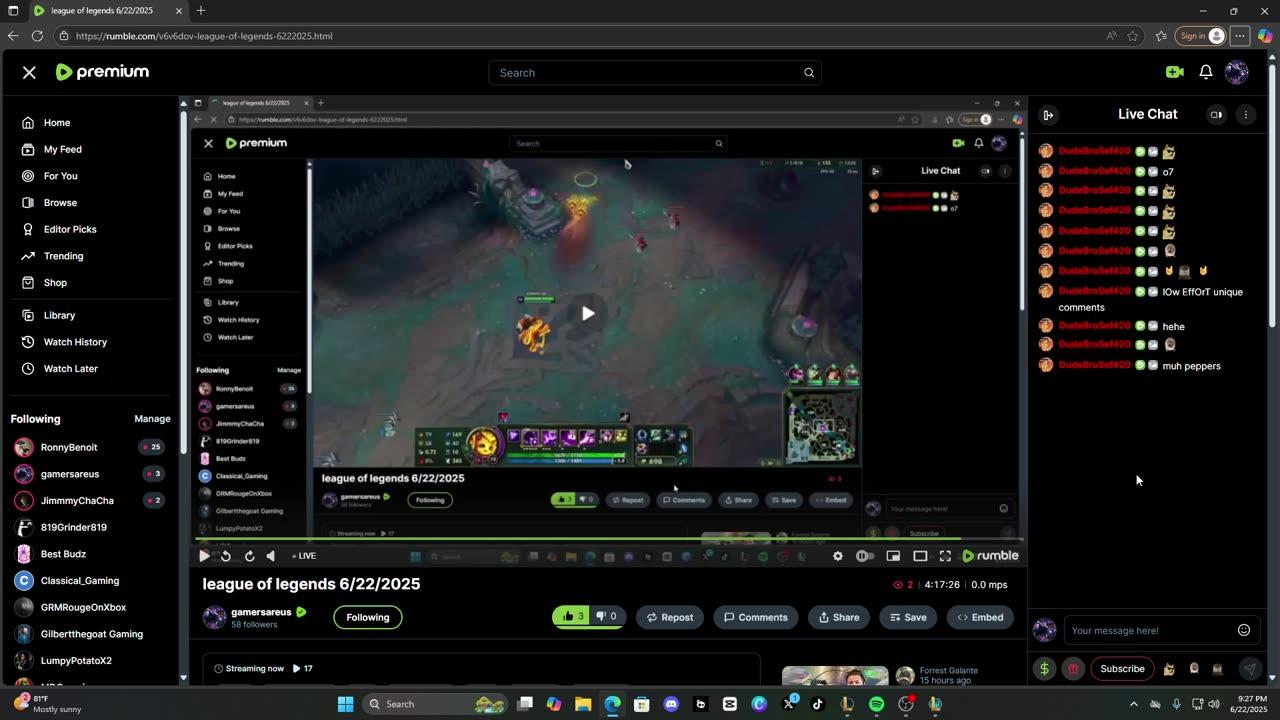This screenshot has height=720, width=1280.
Task: Add page to browser favorites star
Action: coord(1133,36)
